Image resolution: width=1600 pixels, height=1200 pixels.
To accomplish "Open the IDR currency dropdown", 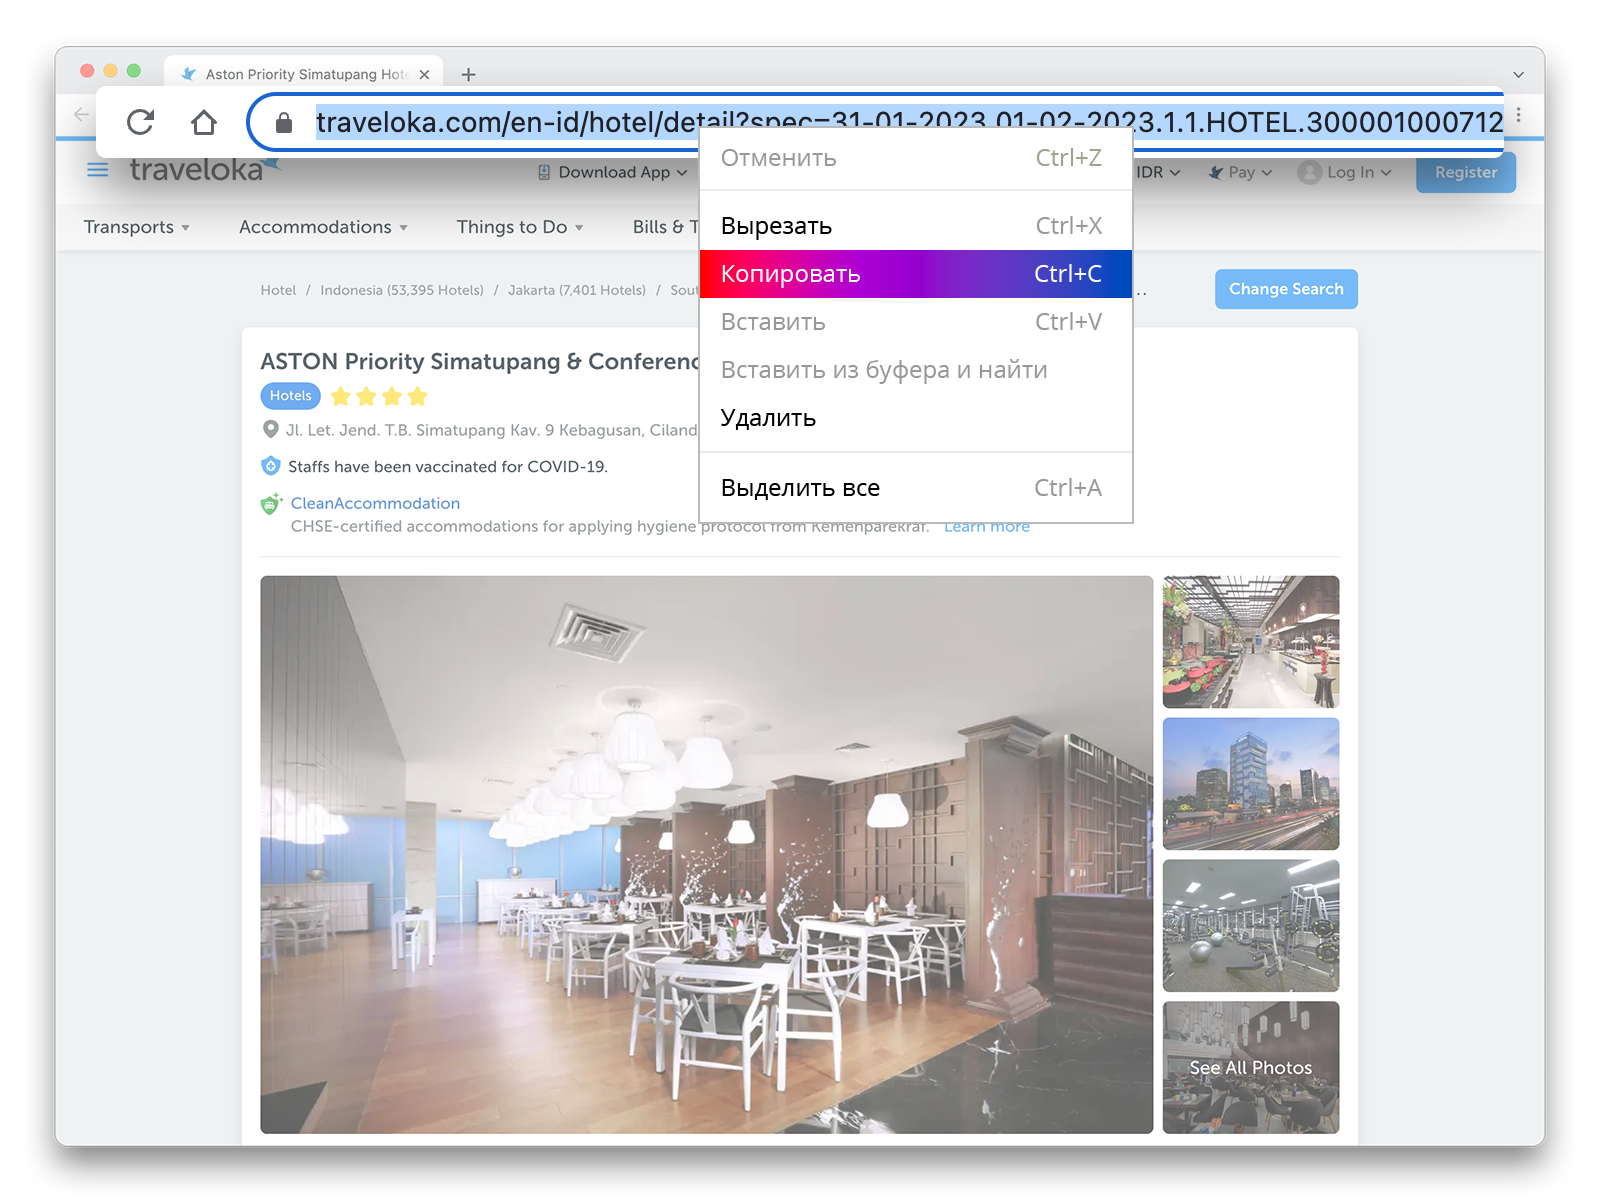I will pos(1158,172).
